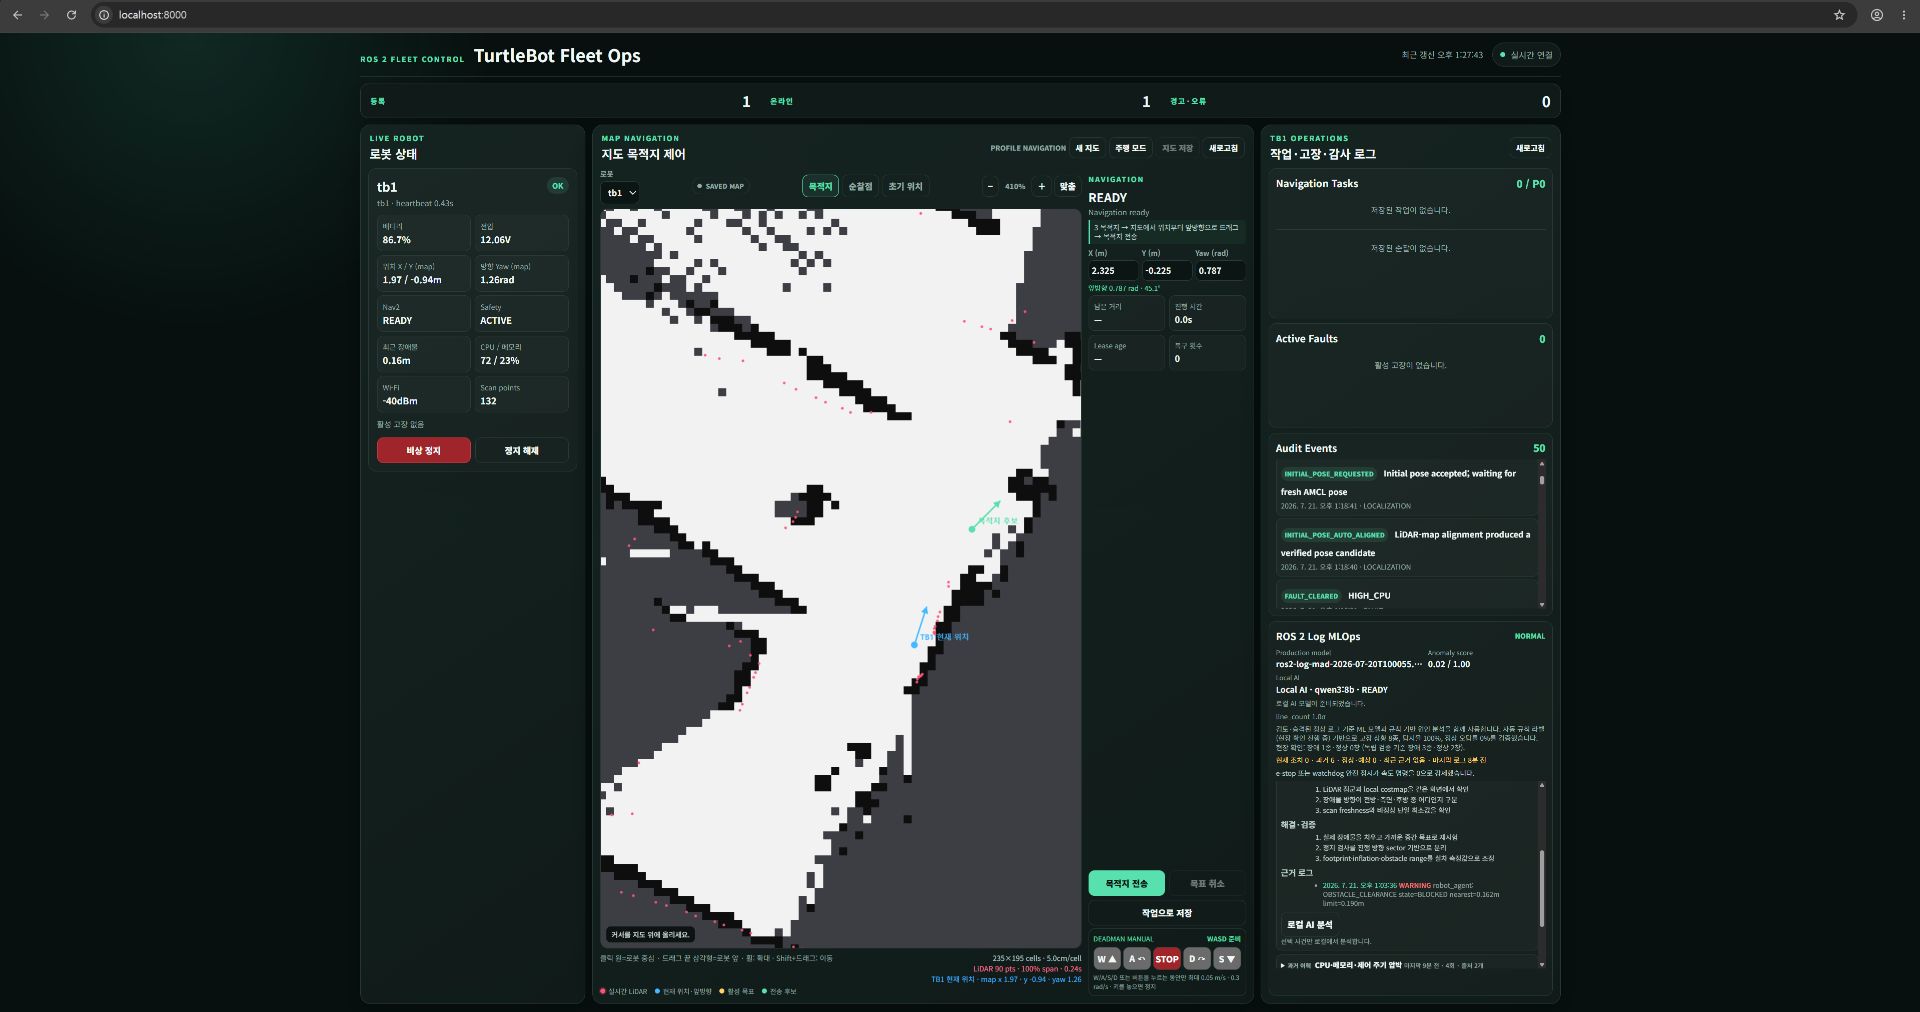Click the Anomaly score 0.02 / 1.00

pyautogui.click(x=1449, y=664)
